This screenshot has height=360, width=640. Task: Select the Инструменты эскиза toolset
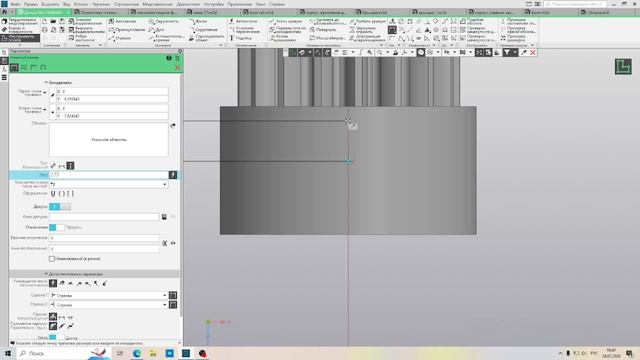pyautogui.click(x=20, y=38)
